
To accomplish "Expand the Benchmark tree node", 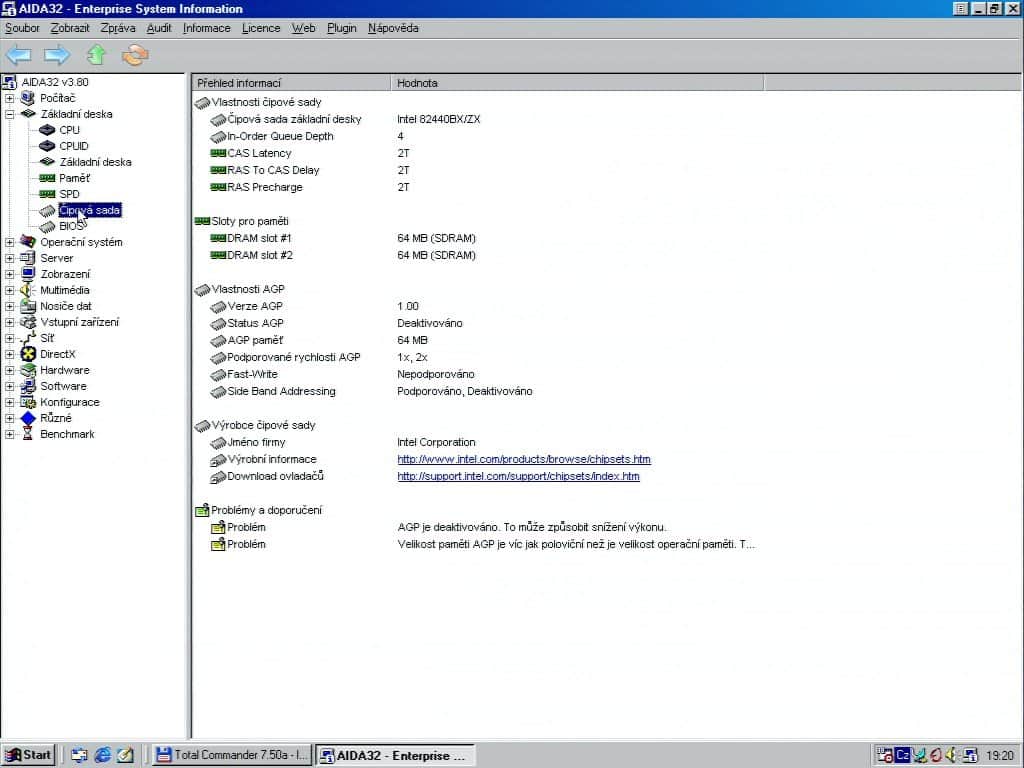I will [x=9, y=434].
